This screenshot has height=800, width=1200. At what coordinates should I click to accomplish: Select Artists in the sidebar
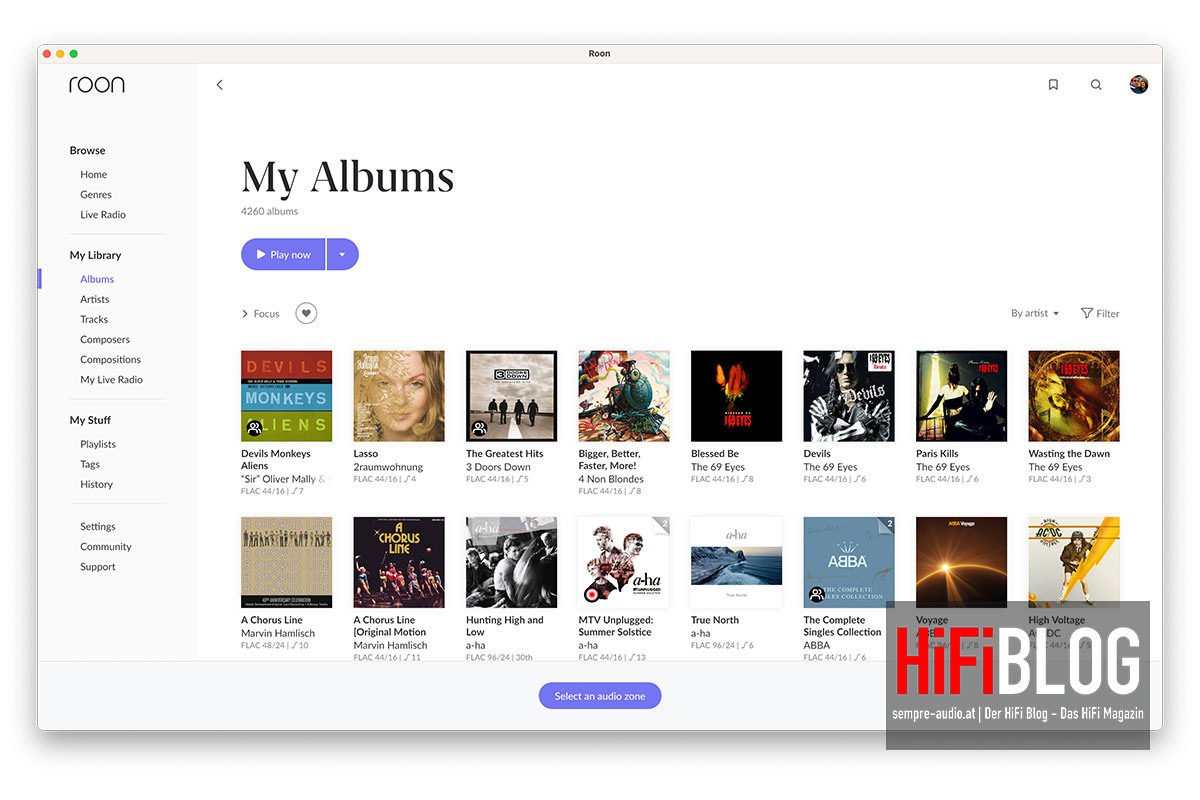pyautogui.click(x=94, y=298)
